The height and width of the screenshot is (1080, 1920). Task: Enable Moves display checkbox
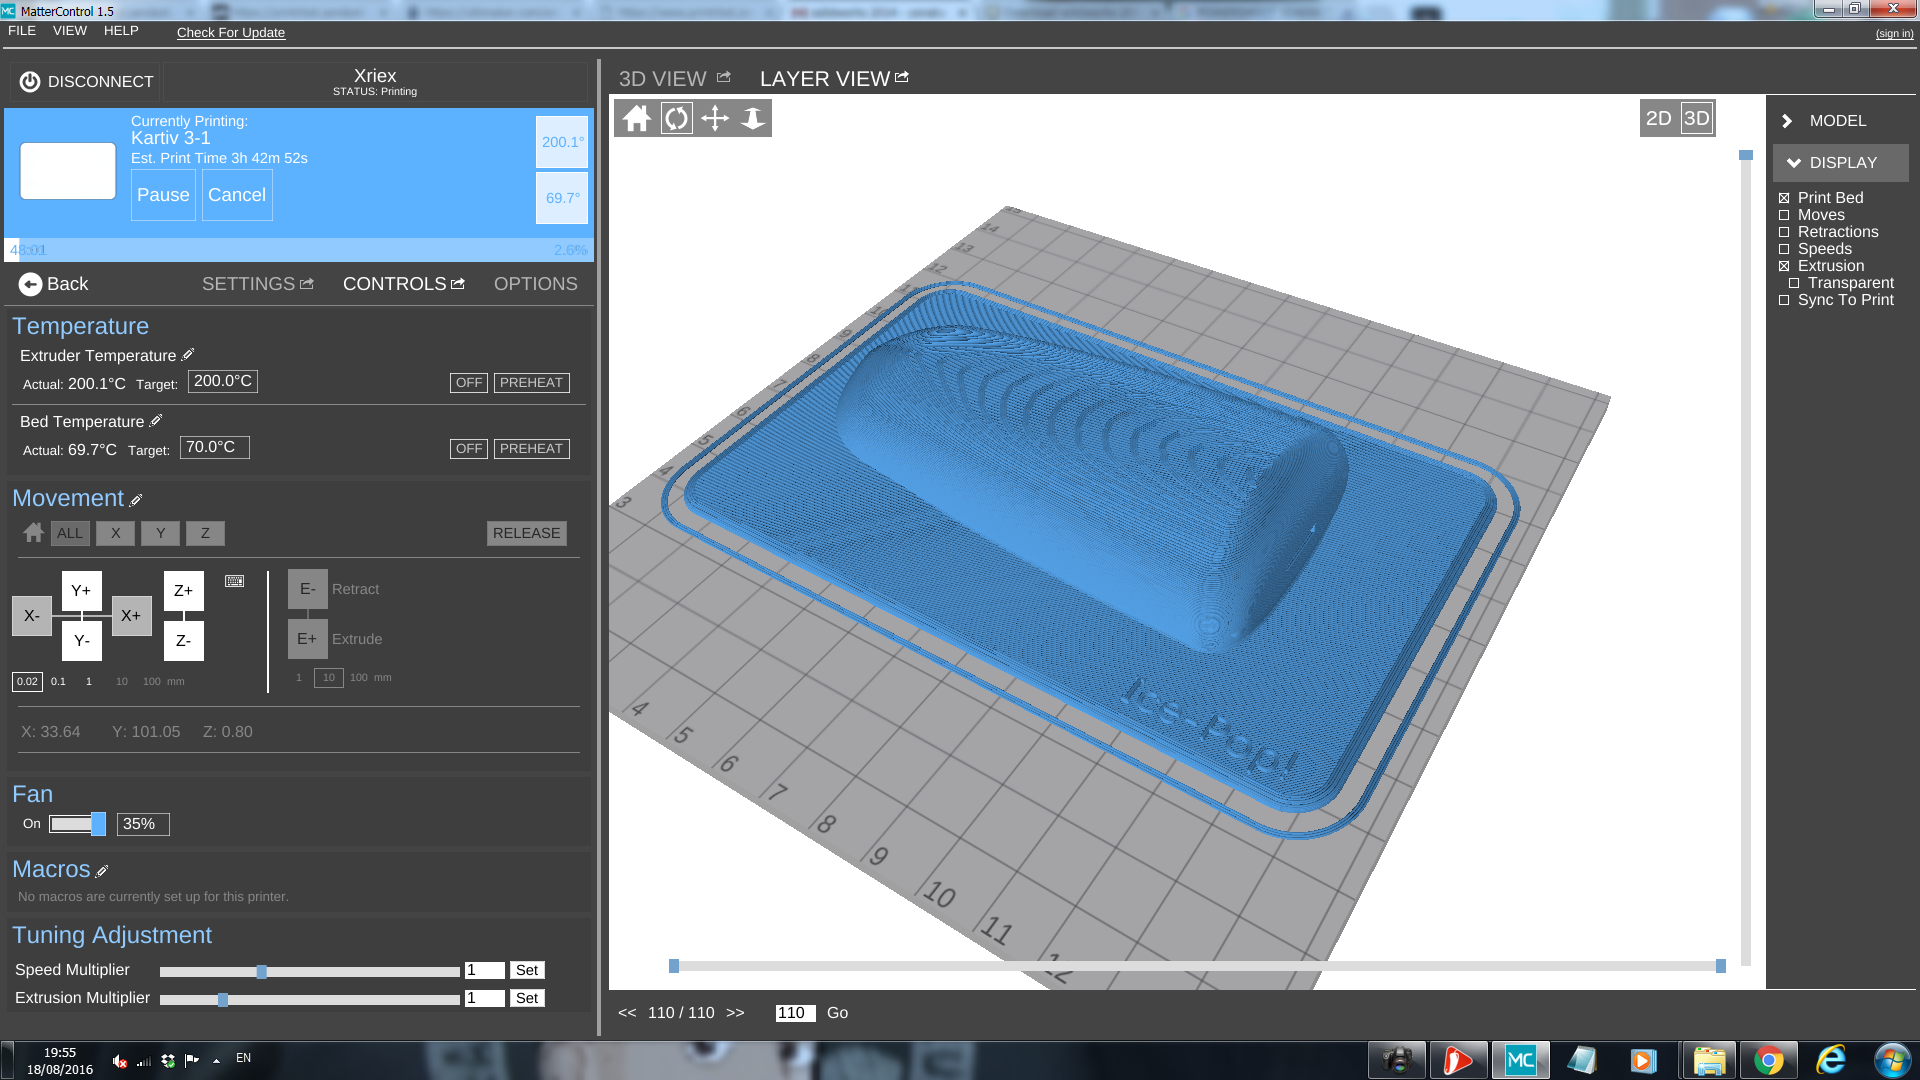pos(1784,215)
